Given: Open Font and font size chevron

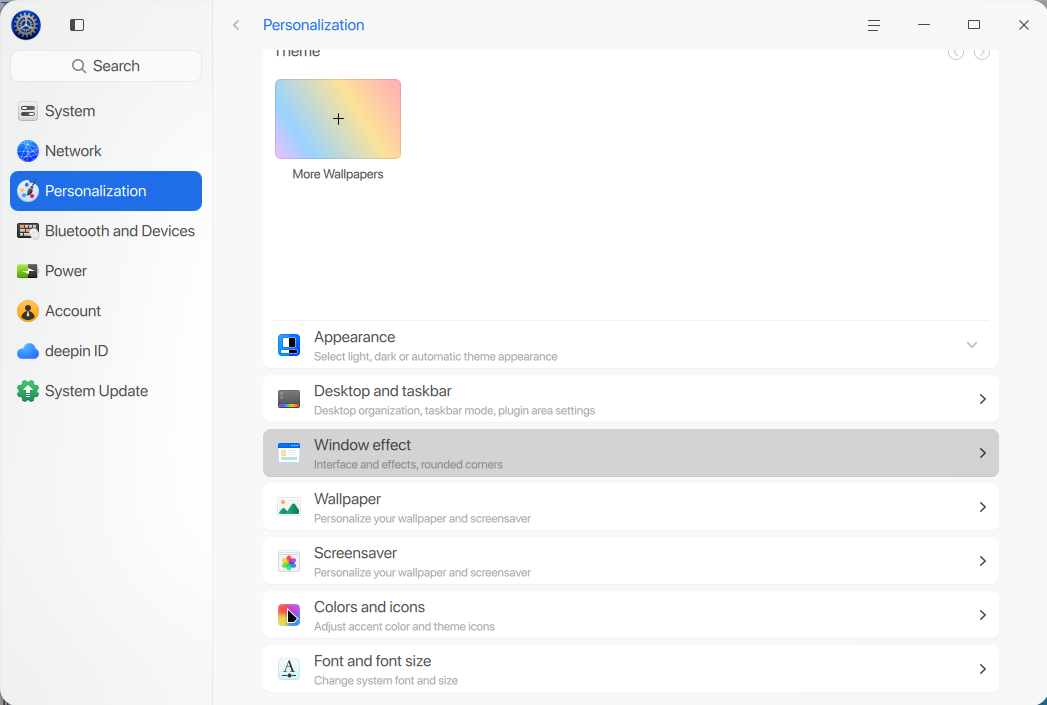Looking at the screenshot, I should (982, 670).
